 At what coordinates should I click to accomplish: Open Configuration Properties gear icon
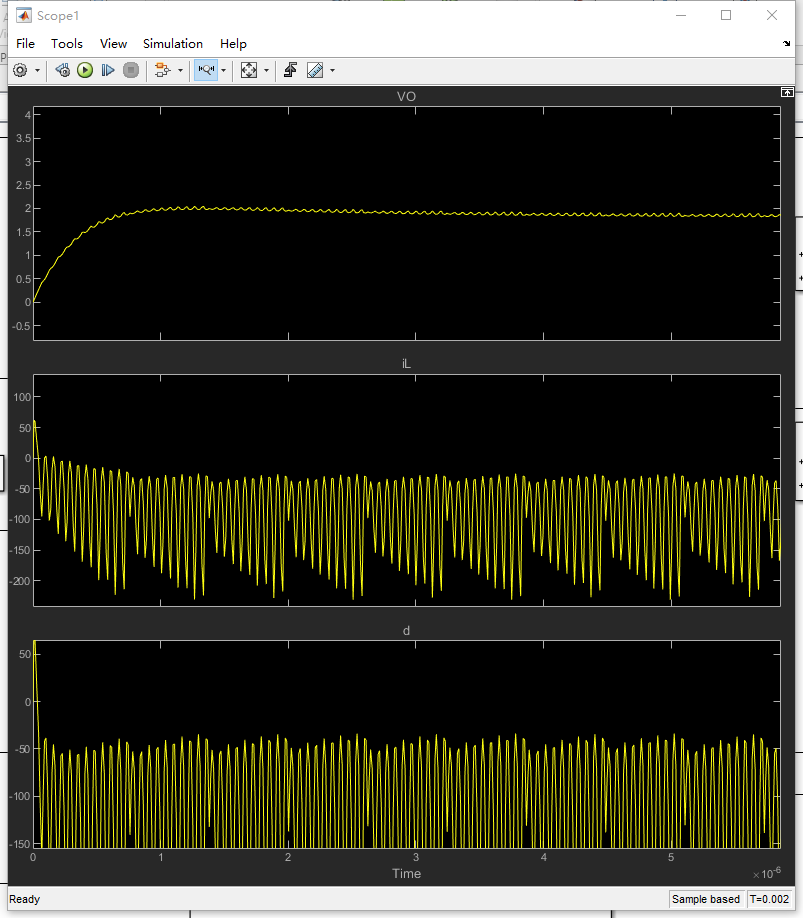tap(20, 70)
